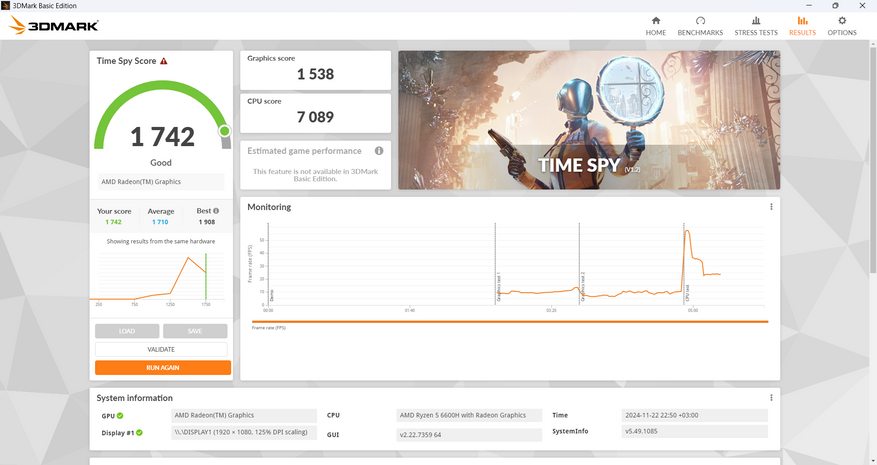Click the Estimated game performance info icon
The height and width of the screenshot is (465, 877).
(379, 151)
